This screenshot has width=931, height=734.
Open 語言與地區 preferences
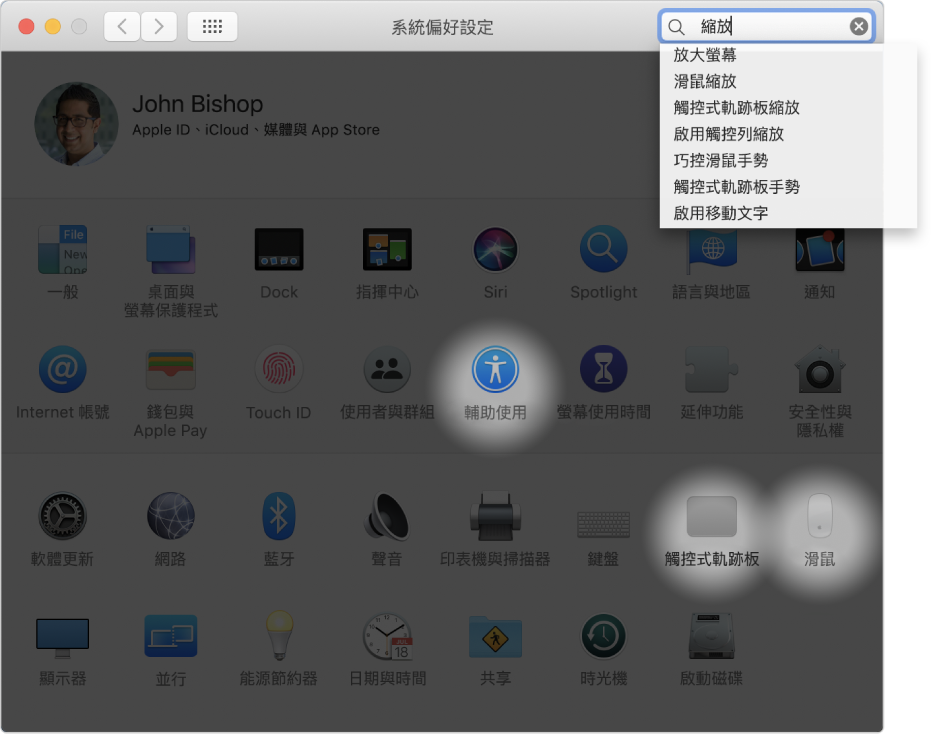[x=711, y=252]
